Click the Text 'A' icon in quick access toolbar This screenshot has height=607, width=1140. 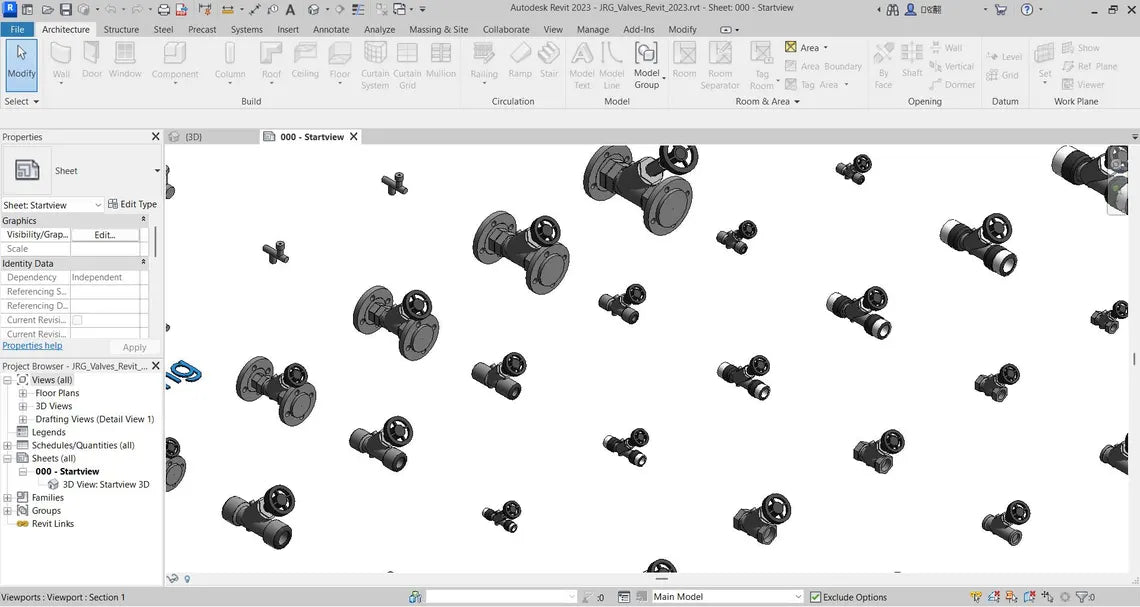[290, 9]
